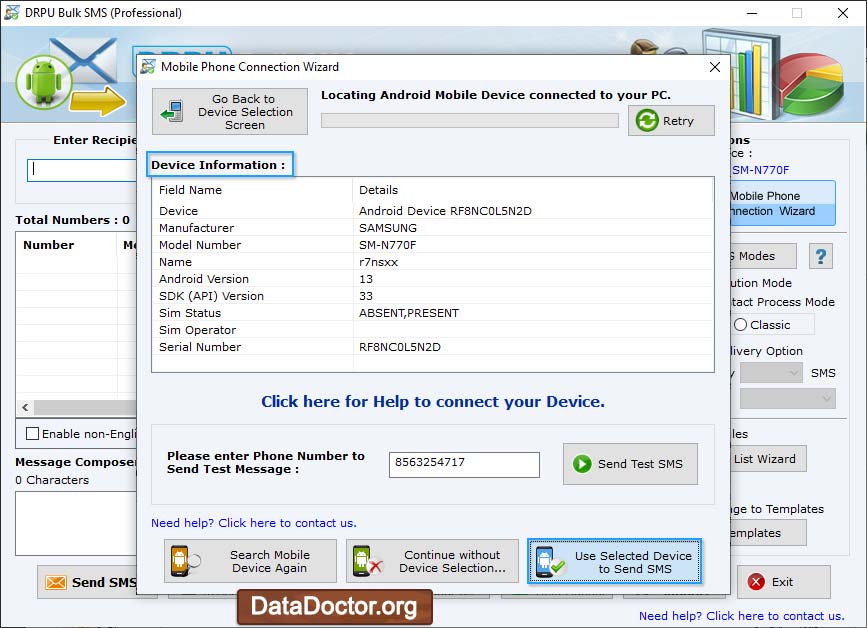Click the test phone number input field
The image size is (867, 628).
(464, 464)
